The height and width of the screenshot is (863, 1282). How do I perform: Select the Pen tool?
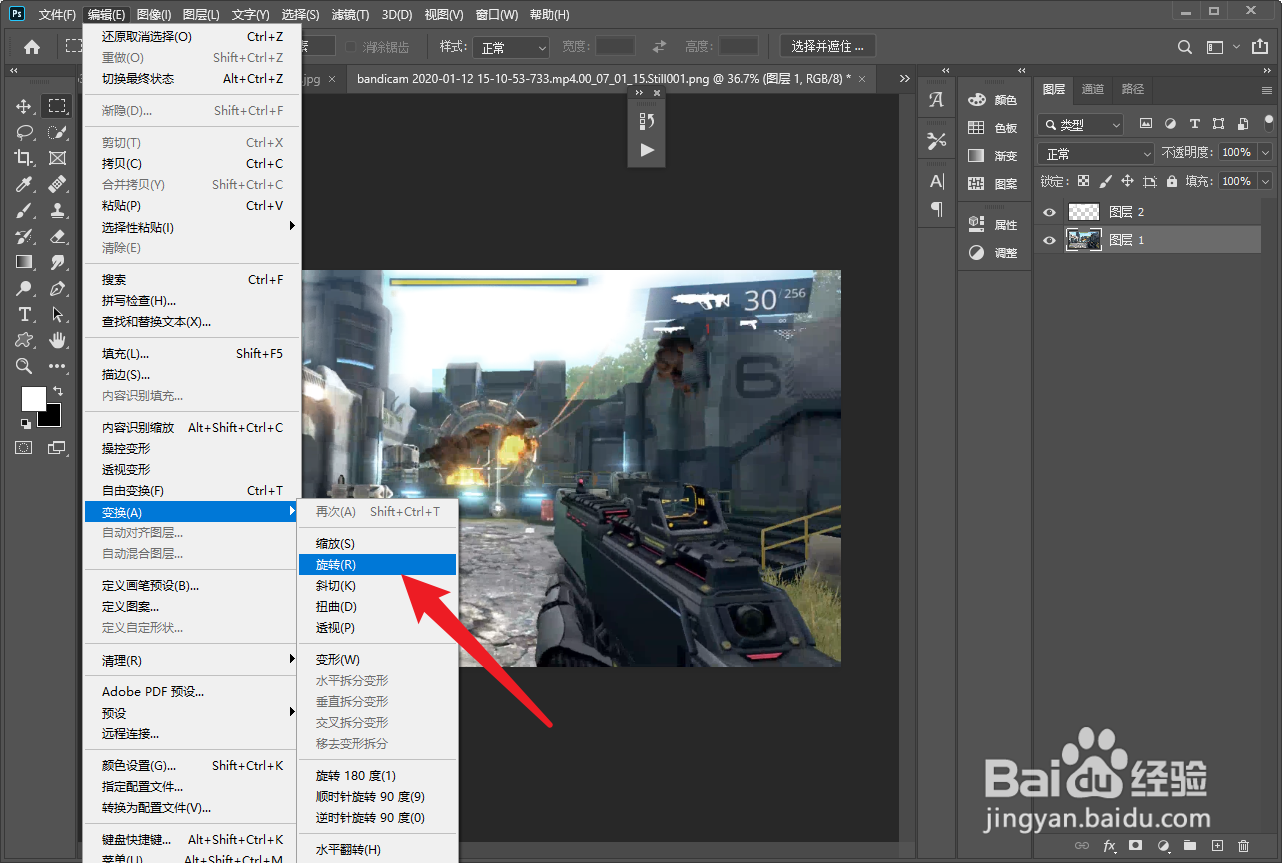tap(57, 288)
